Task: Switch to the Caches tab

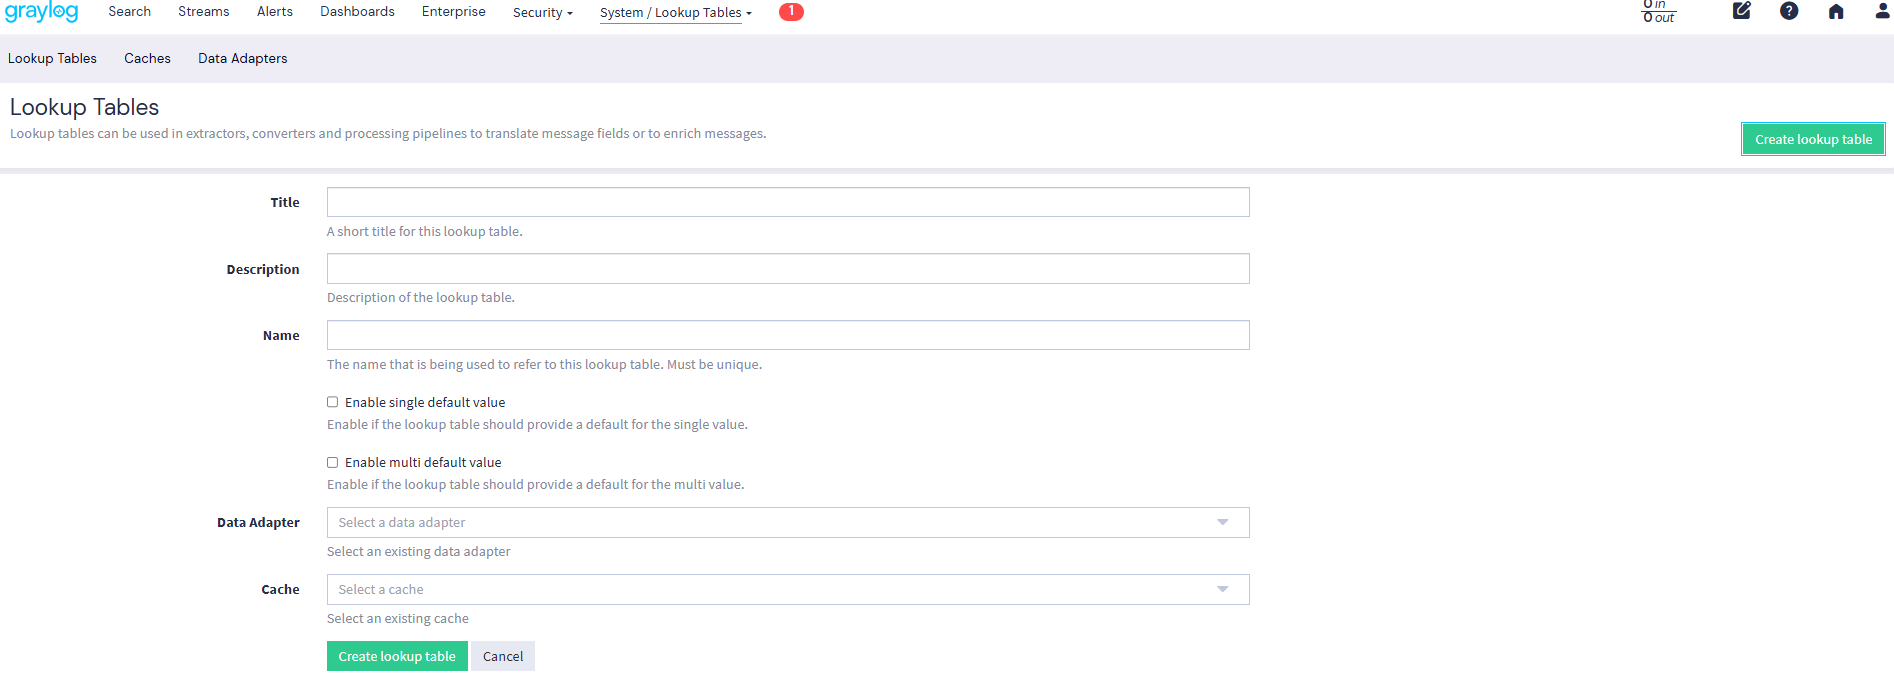Action: click(147, 58)
